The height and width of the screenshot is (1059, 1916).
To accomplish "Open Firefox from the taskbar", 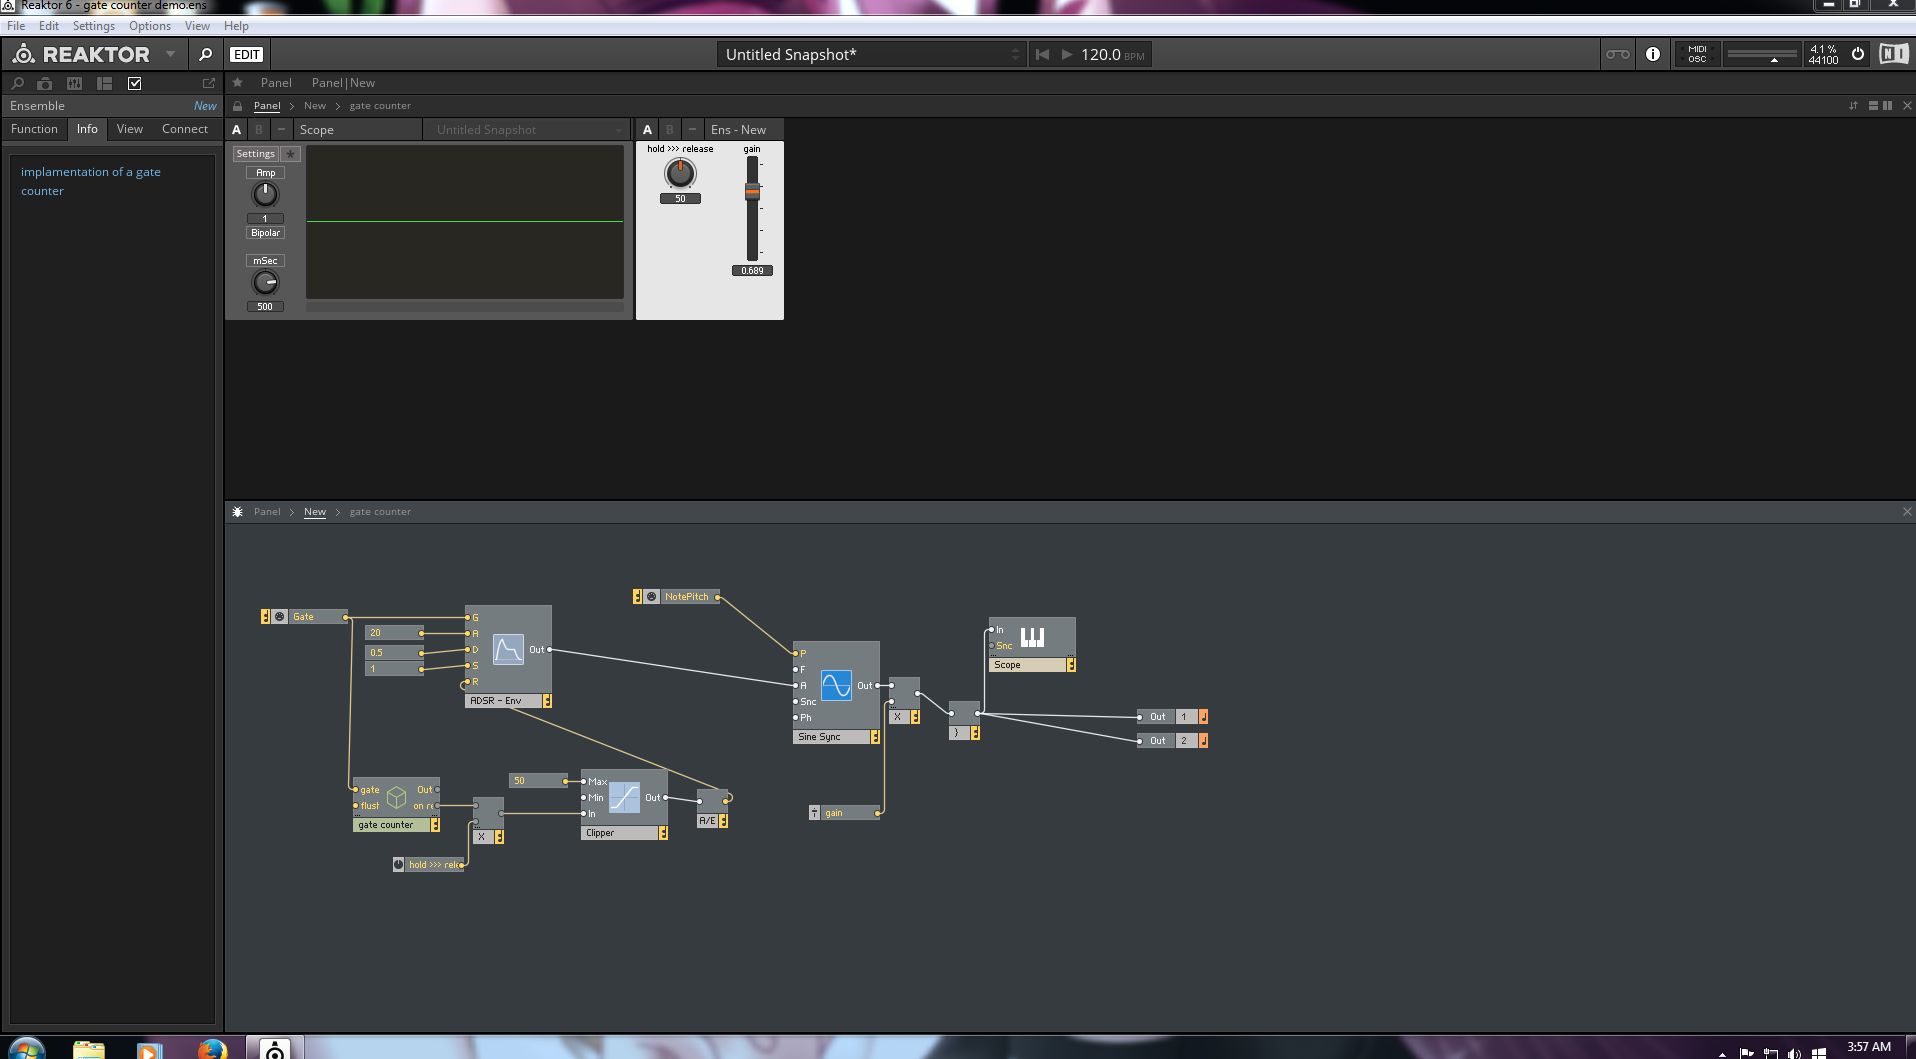I will click(x=212, y=1049).
